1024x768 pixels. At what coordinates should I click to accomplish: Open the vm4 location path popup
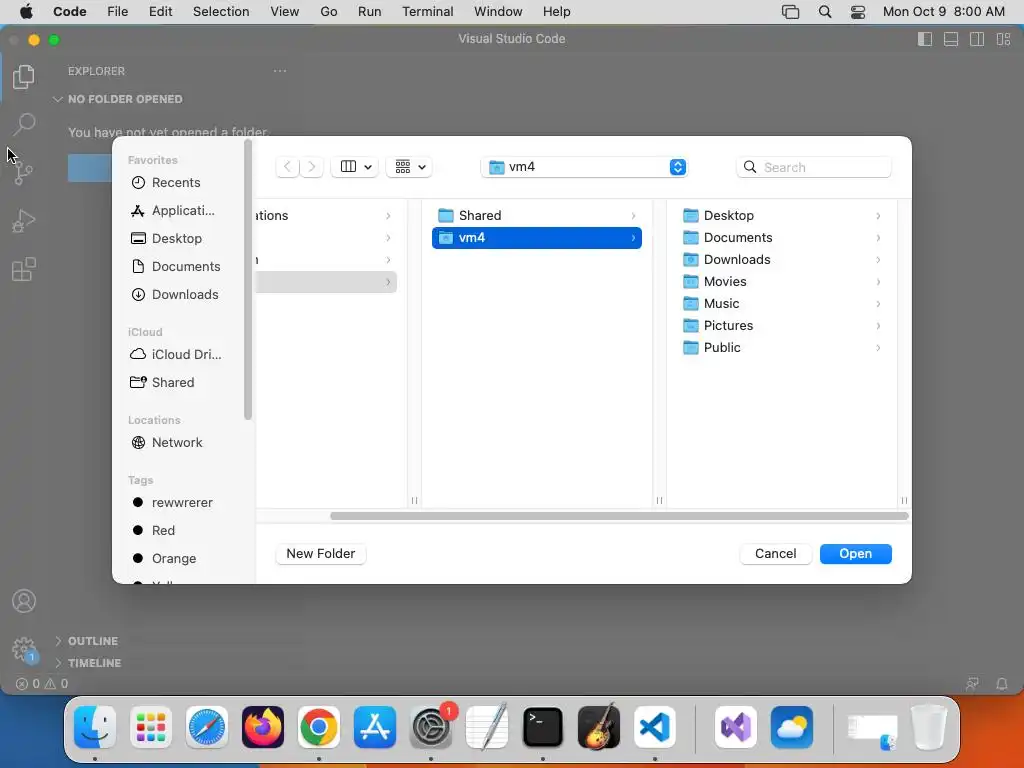pos(584,167)
